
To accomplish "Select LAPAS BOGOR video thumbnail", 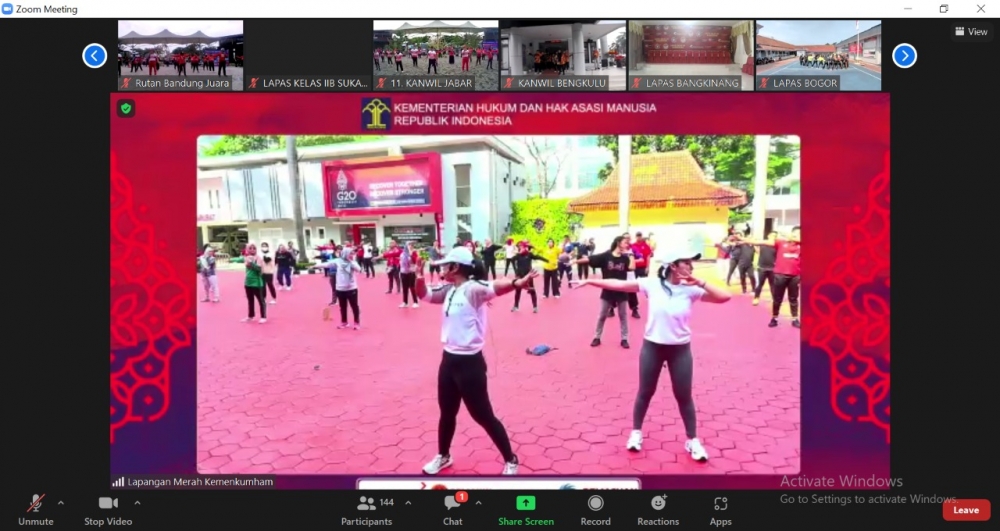I will (x=818, y=55).
